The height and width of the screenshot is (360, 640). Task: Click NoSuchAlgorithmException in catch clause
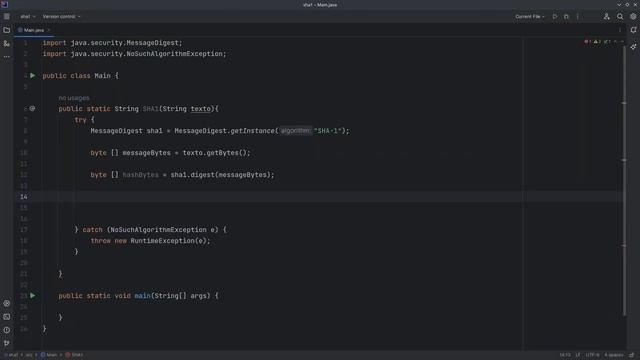point(158,230)
